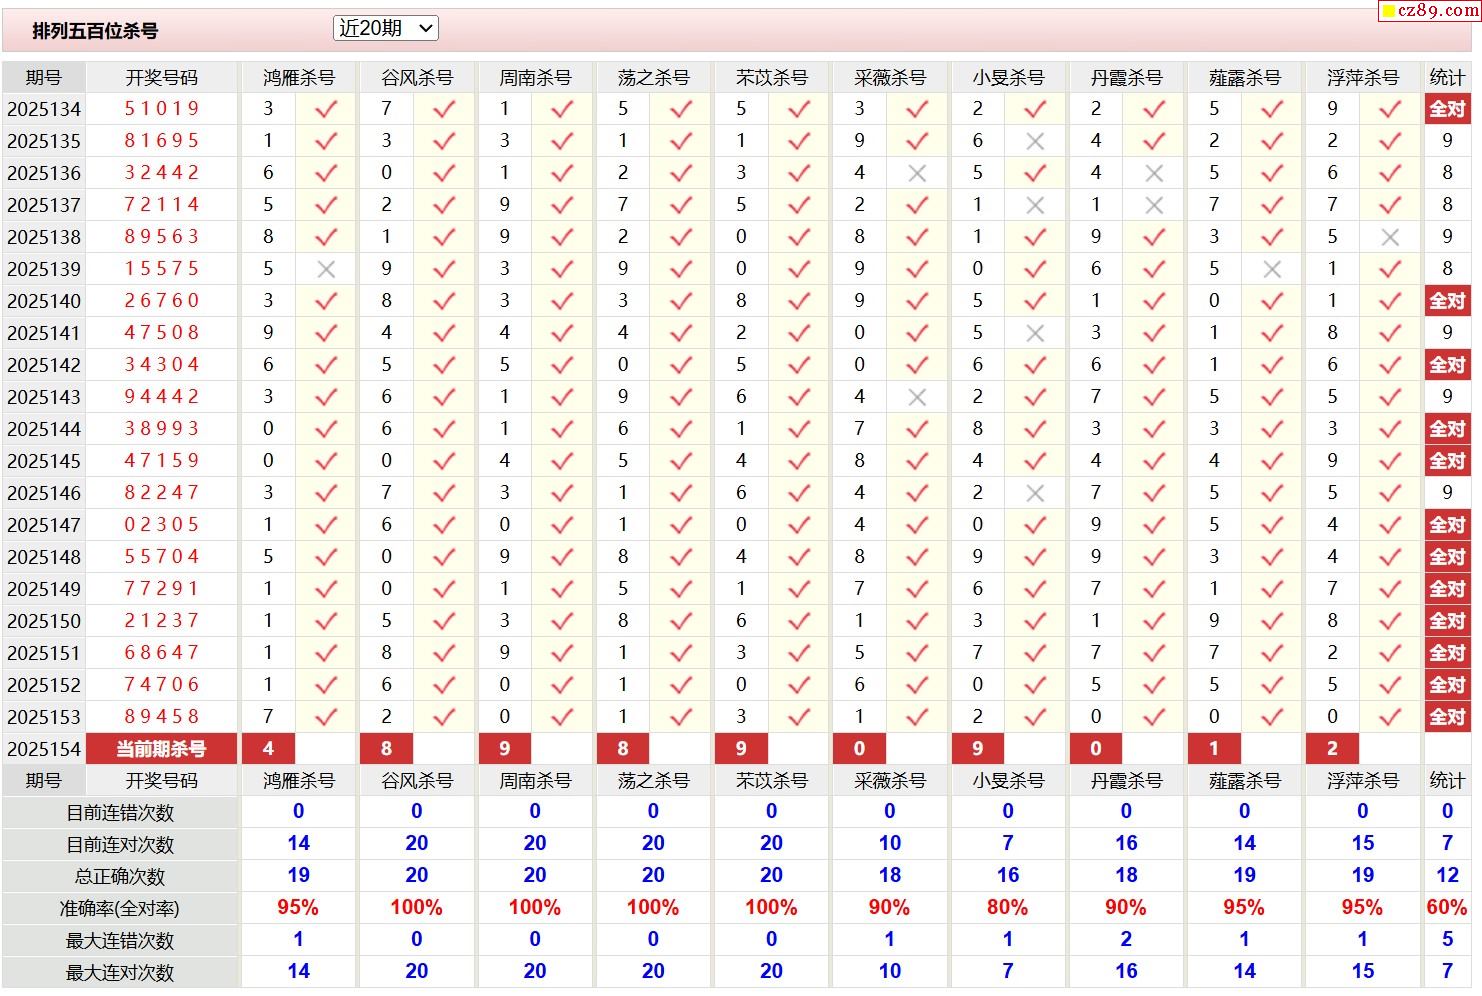Open the cz89.com site link
Screen dimensions: 1482x996
[x=1431, y=11]
